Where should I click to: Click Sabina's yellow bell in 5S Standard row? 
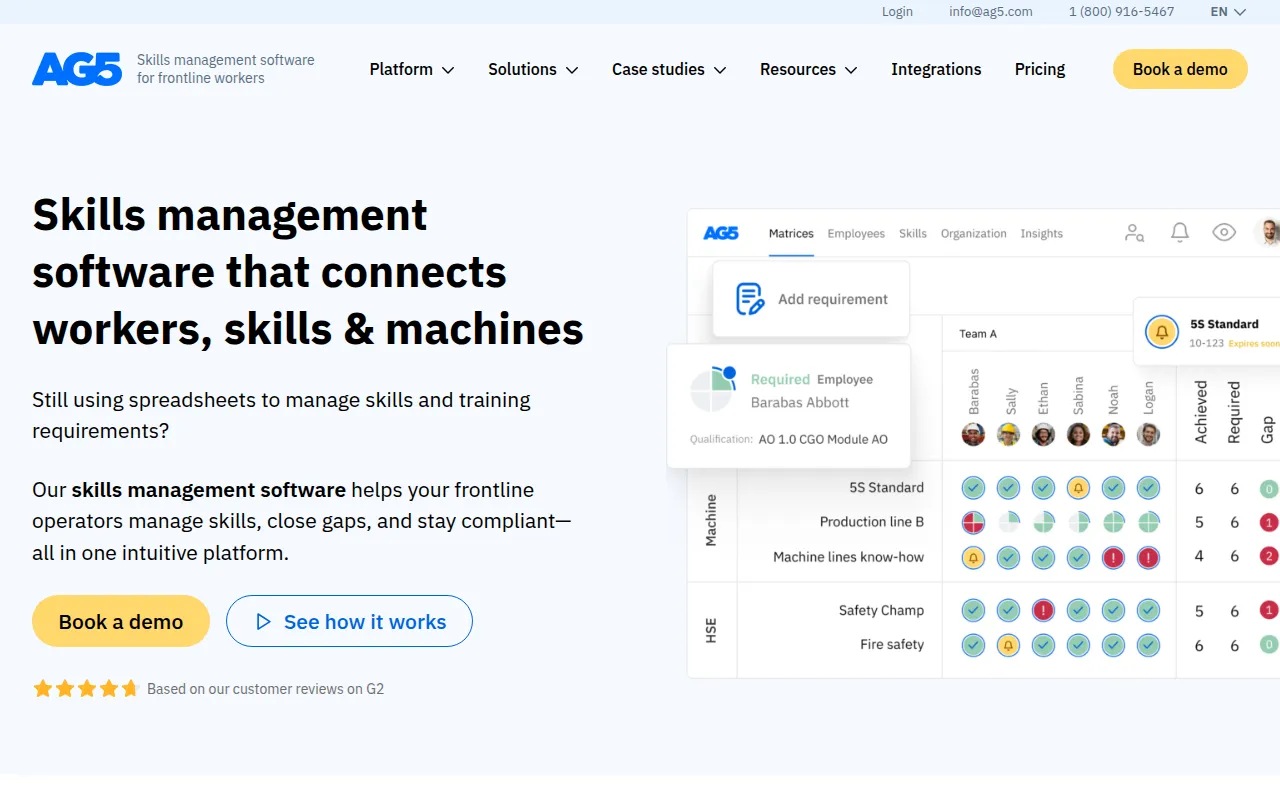pos(1078,488)
